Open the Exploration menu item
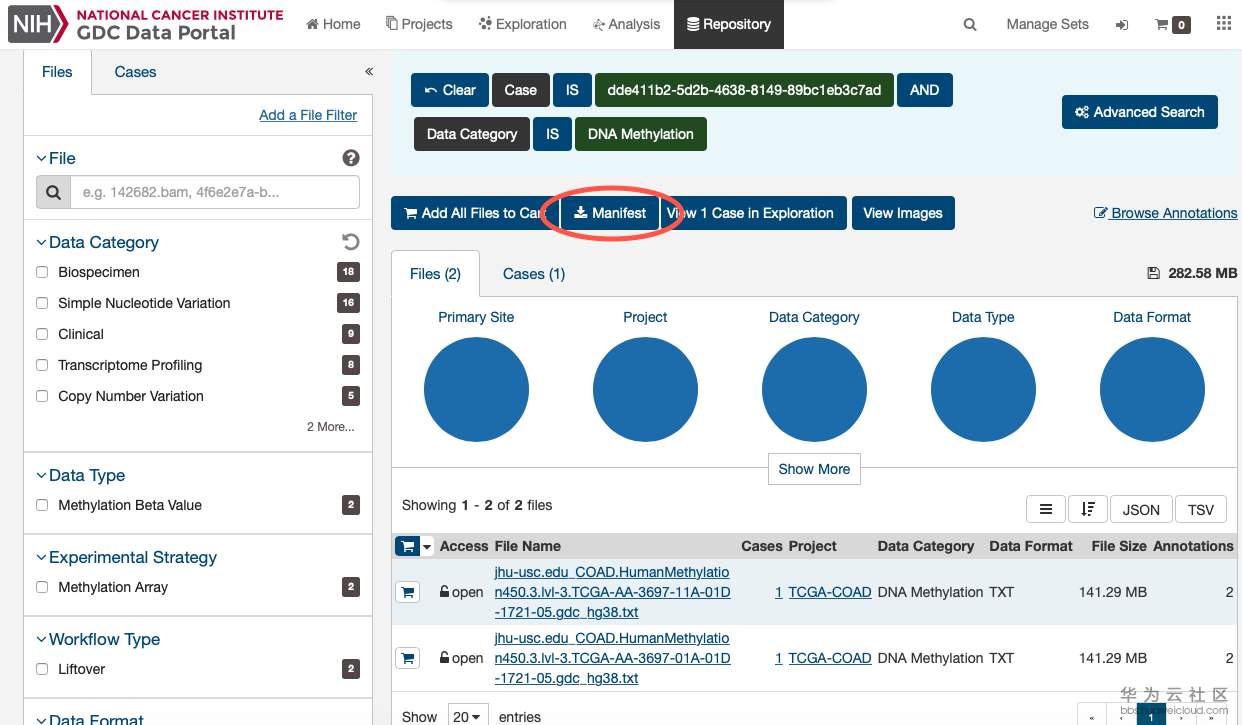This screenshot has width=1242, height=725. (x=523, y=24)
